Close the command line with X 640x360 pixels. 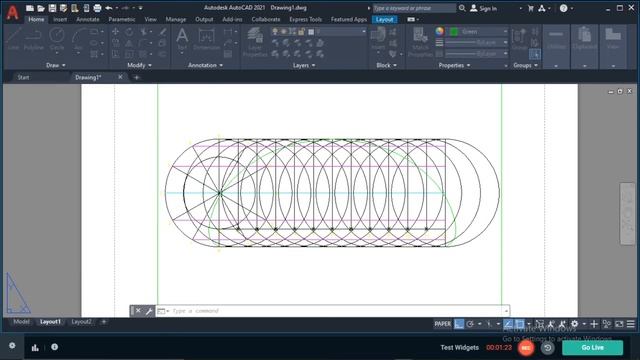(x=138, y=311)
